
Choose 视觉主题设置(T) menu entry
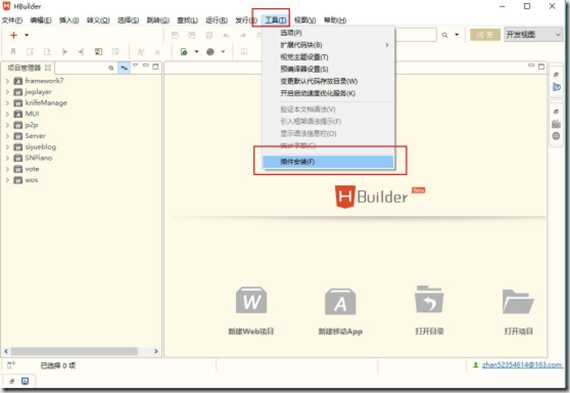click(x=328, y=57)
